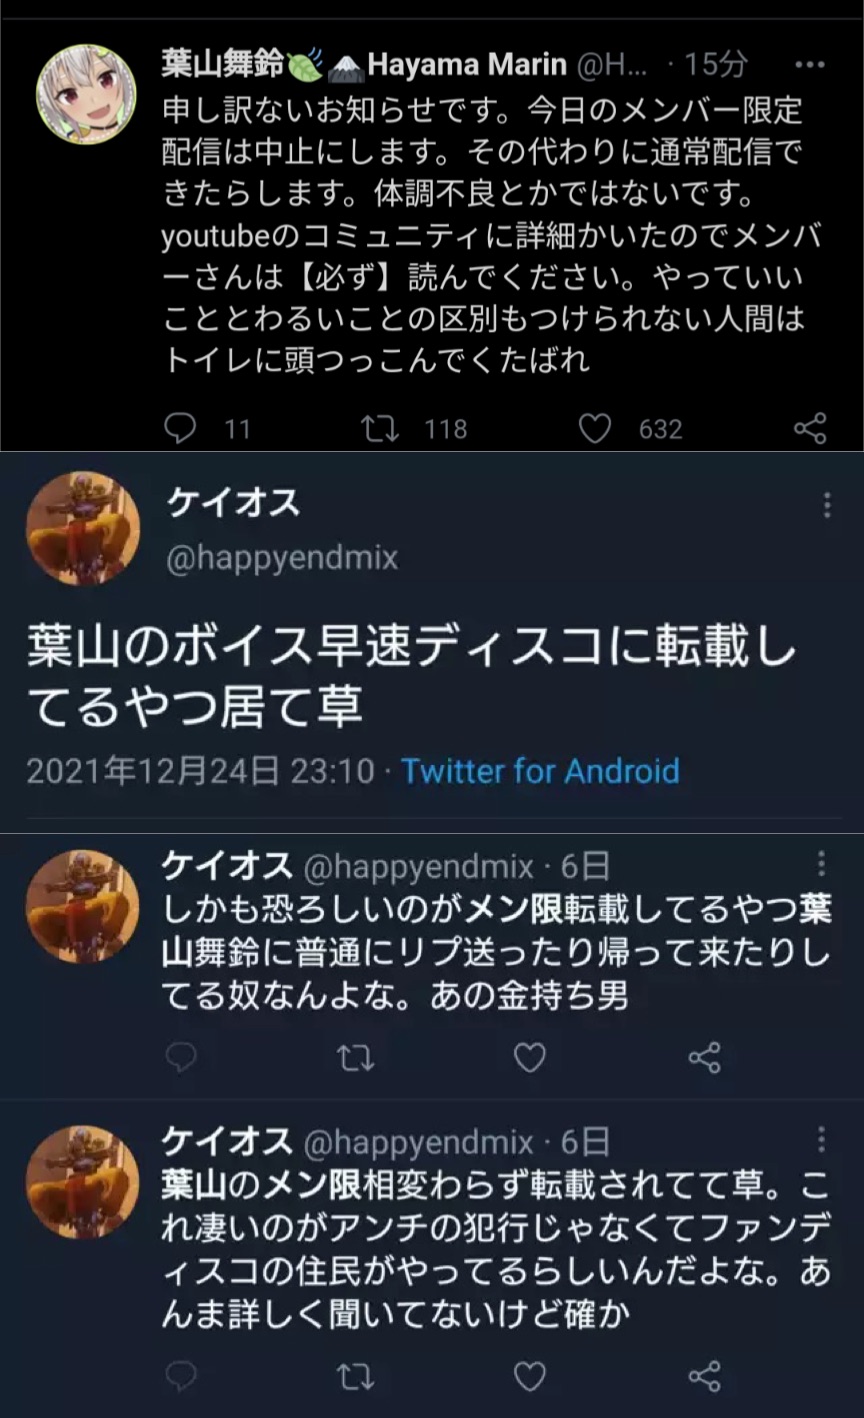The image size is (864, 1418).
Task: Share the tweet starting 葉山のメン限相変わらず
Action: [x=704, y=1377]
